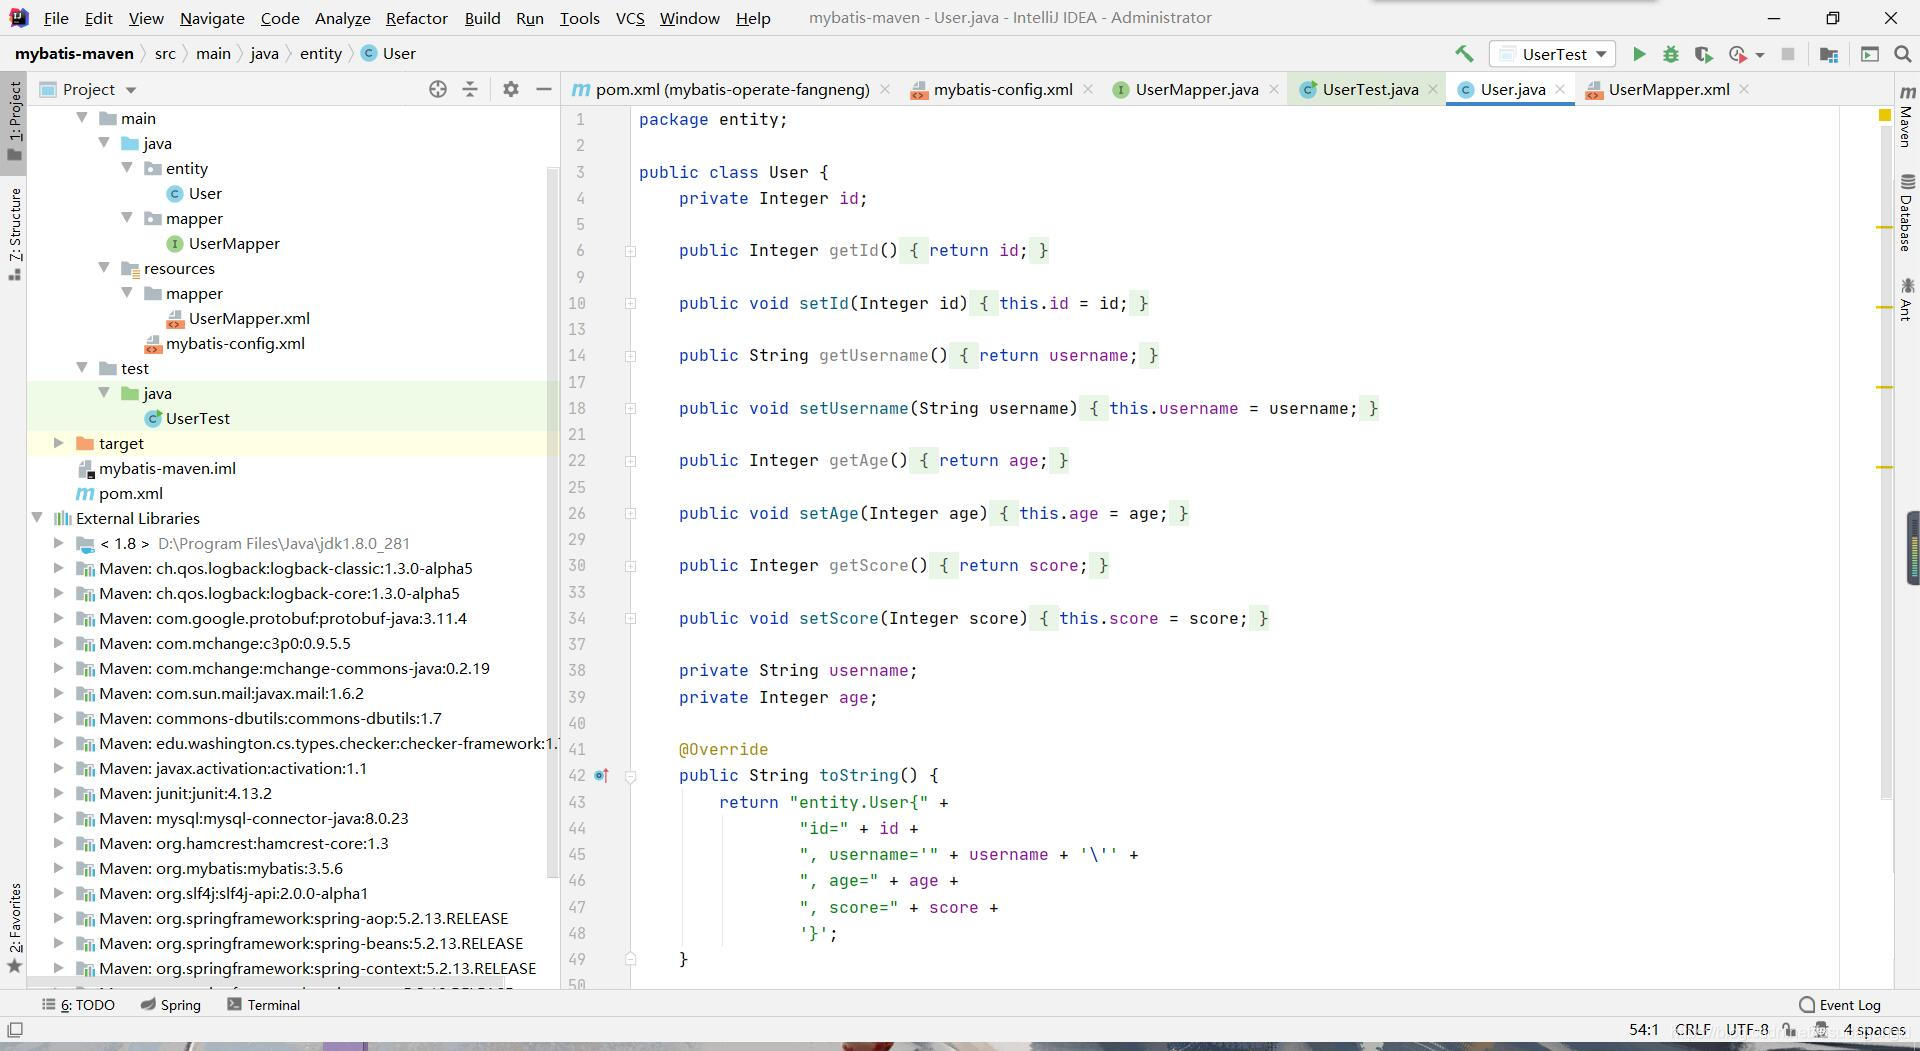This screenshot has width=1920, height=1051.
Task: Open the Project Structure icon in toolbar
Action: (x=1829, y=54)
